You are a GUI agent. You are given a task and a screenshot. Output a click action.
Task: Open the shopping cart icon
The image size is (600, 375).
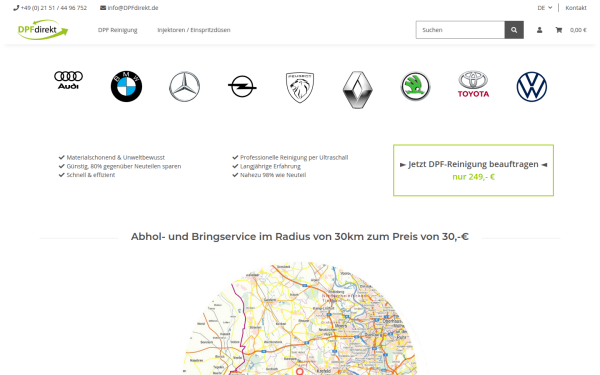pyautogui.click(x=559, y=30)
